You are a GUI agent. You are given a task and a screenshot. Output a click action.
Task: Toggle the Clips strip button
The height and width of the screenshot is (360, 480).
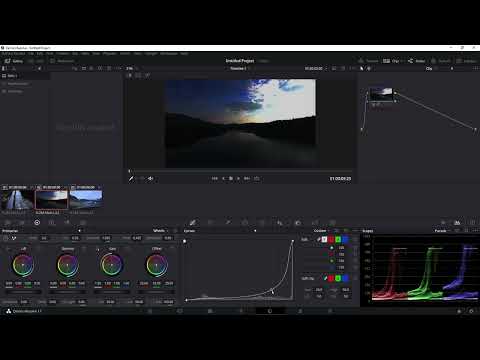pyautogui.click(x=392, y=61)
